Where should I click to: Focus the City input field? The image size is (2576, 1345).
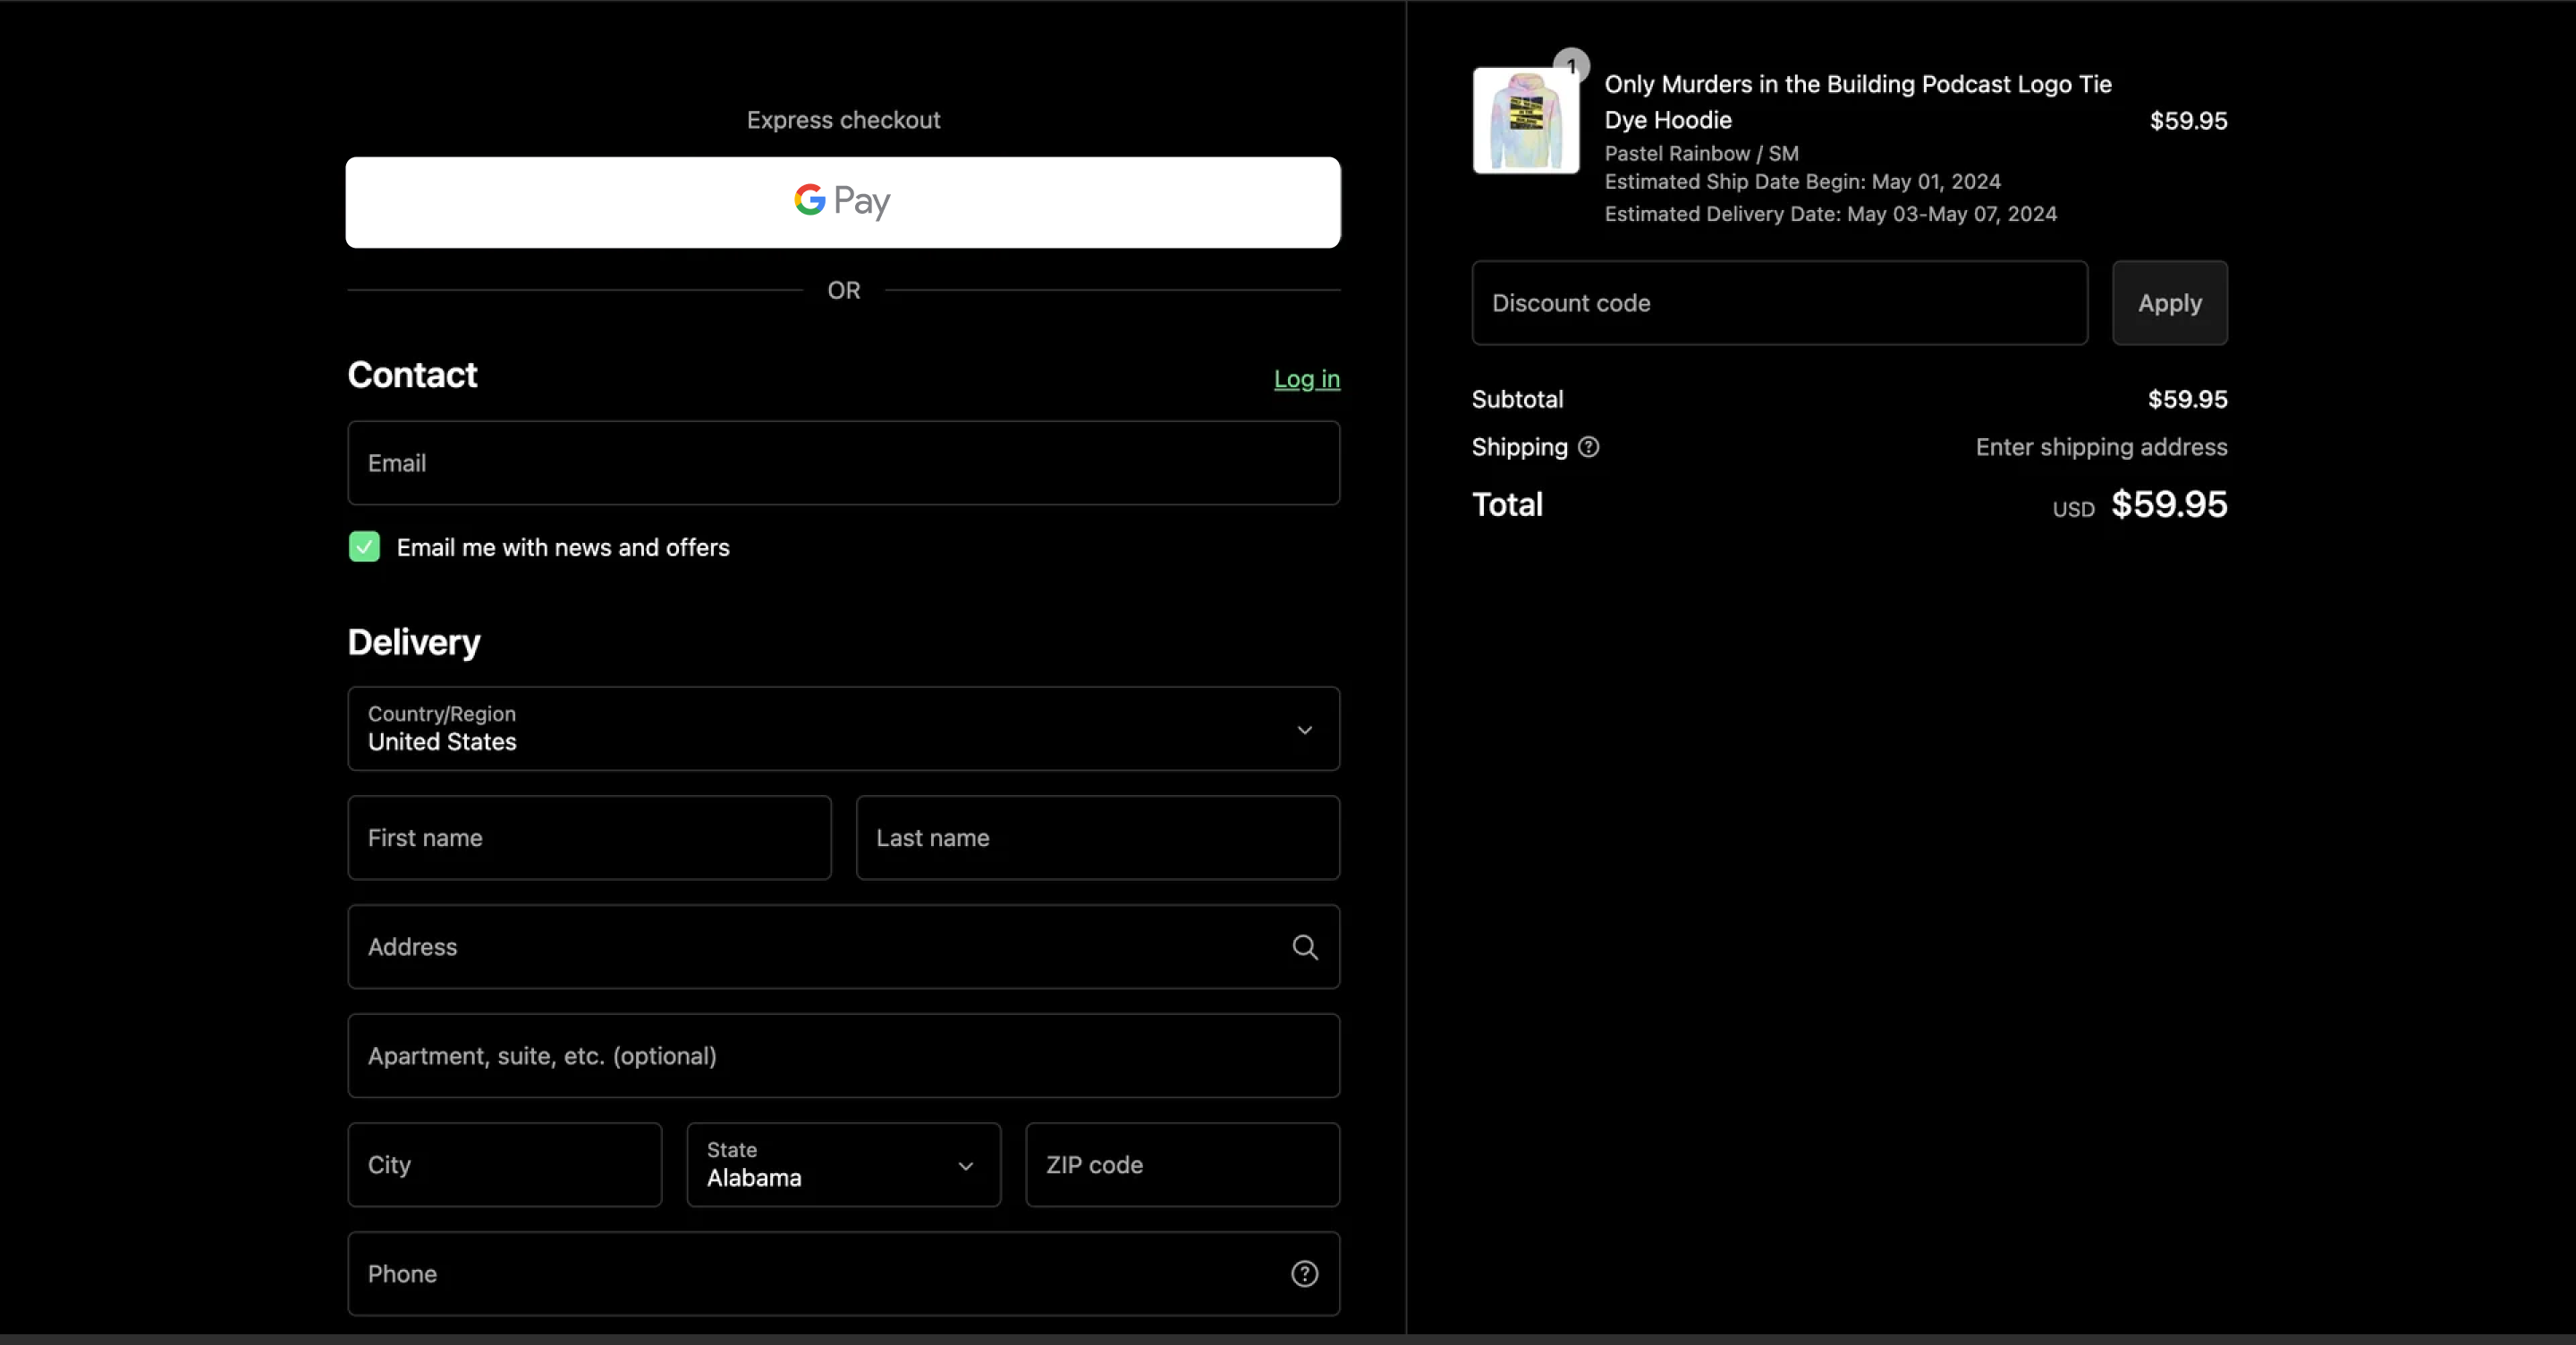504,1165
